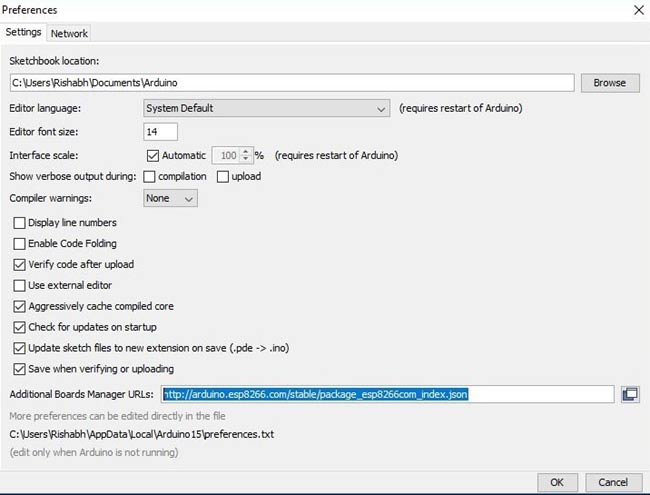650x495 pixels.
Task: Expand the Compiler warnings dropdown
Action: pyautogui.click(x=170, y=198)
